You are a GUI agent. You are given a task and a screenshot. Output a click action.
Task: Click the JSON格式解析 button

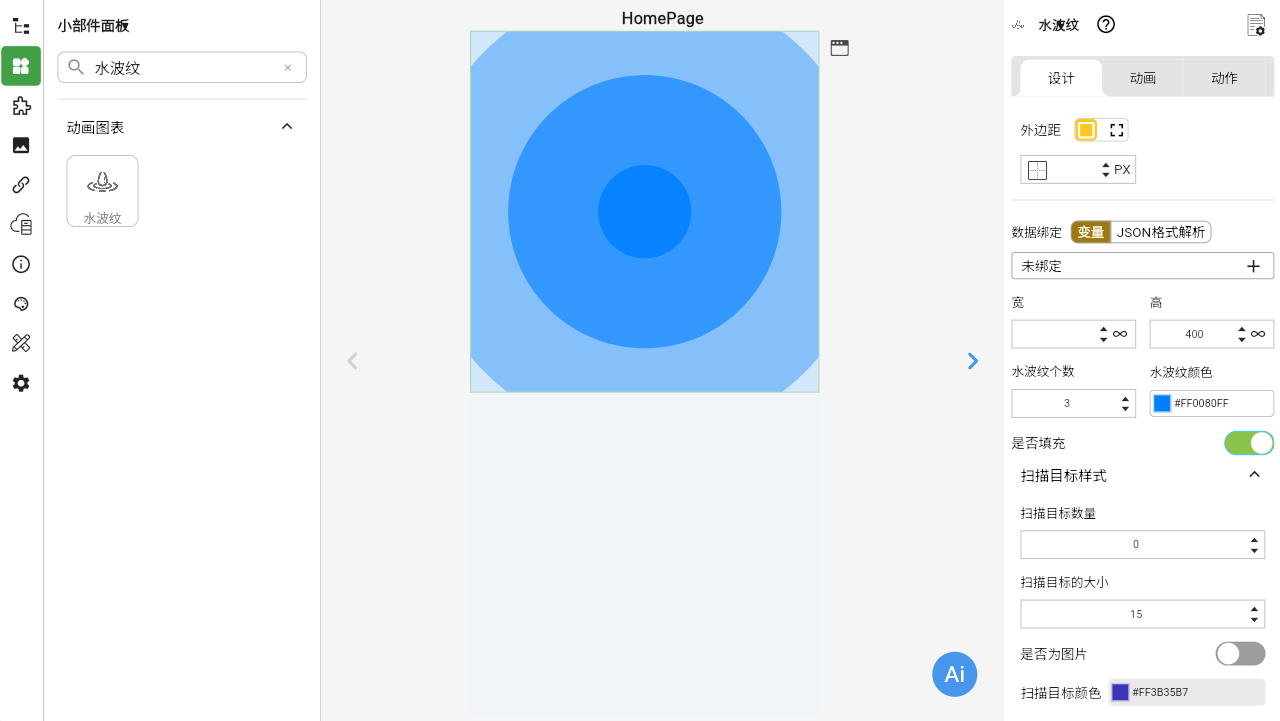[x=1161, y=233]
